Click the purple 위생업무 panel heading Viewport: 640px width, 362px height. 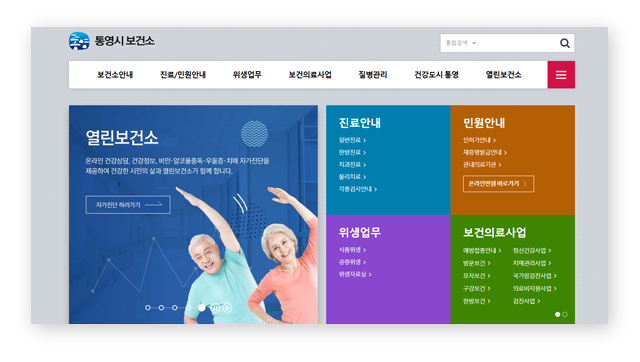pos(360,233)
